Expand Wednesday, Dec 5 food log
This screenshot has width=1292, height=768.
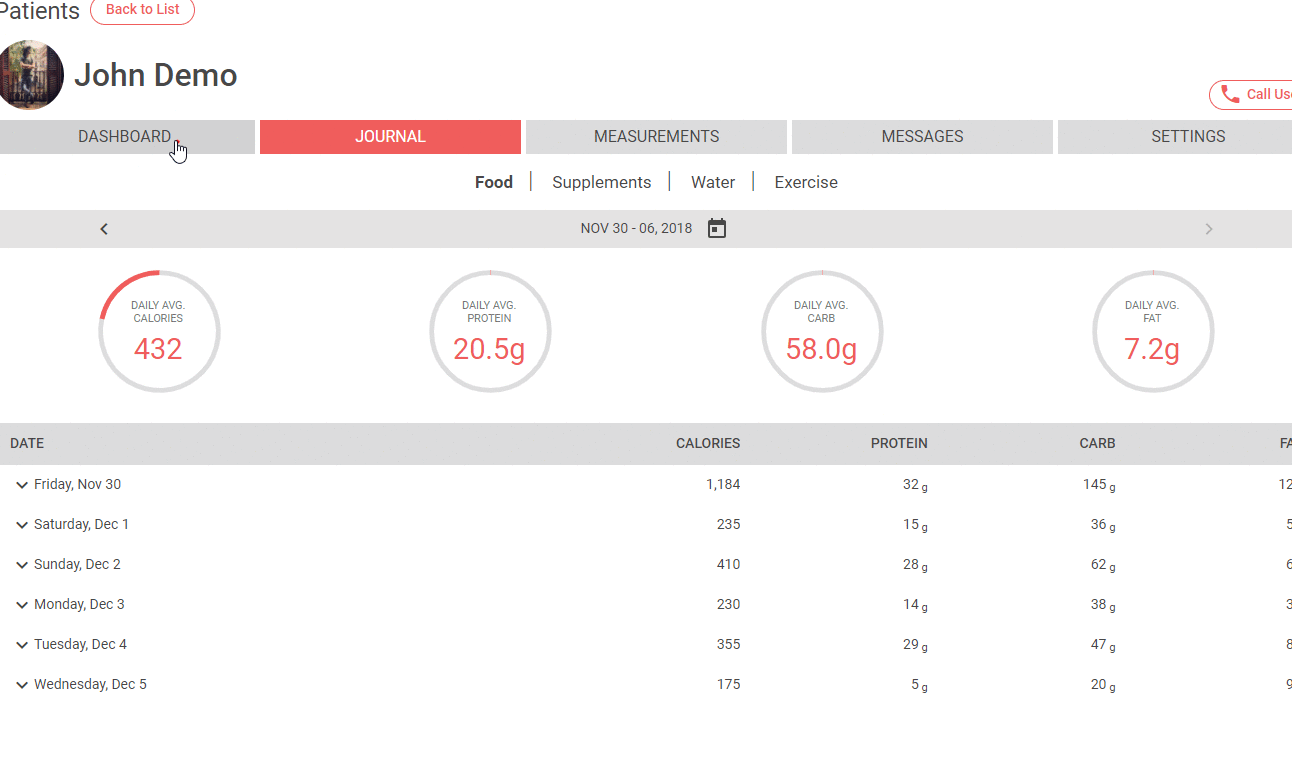[x=22, y=685]
